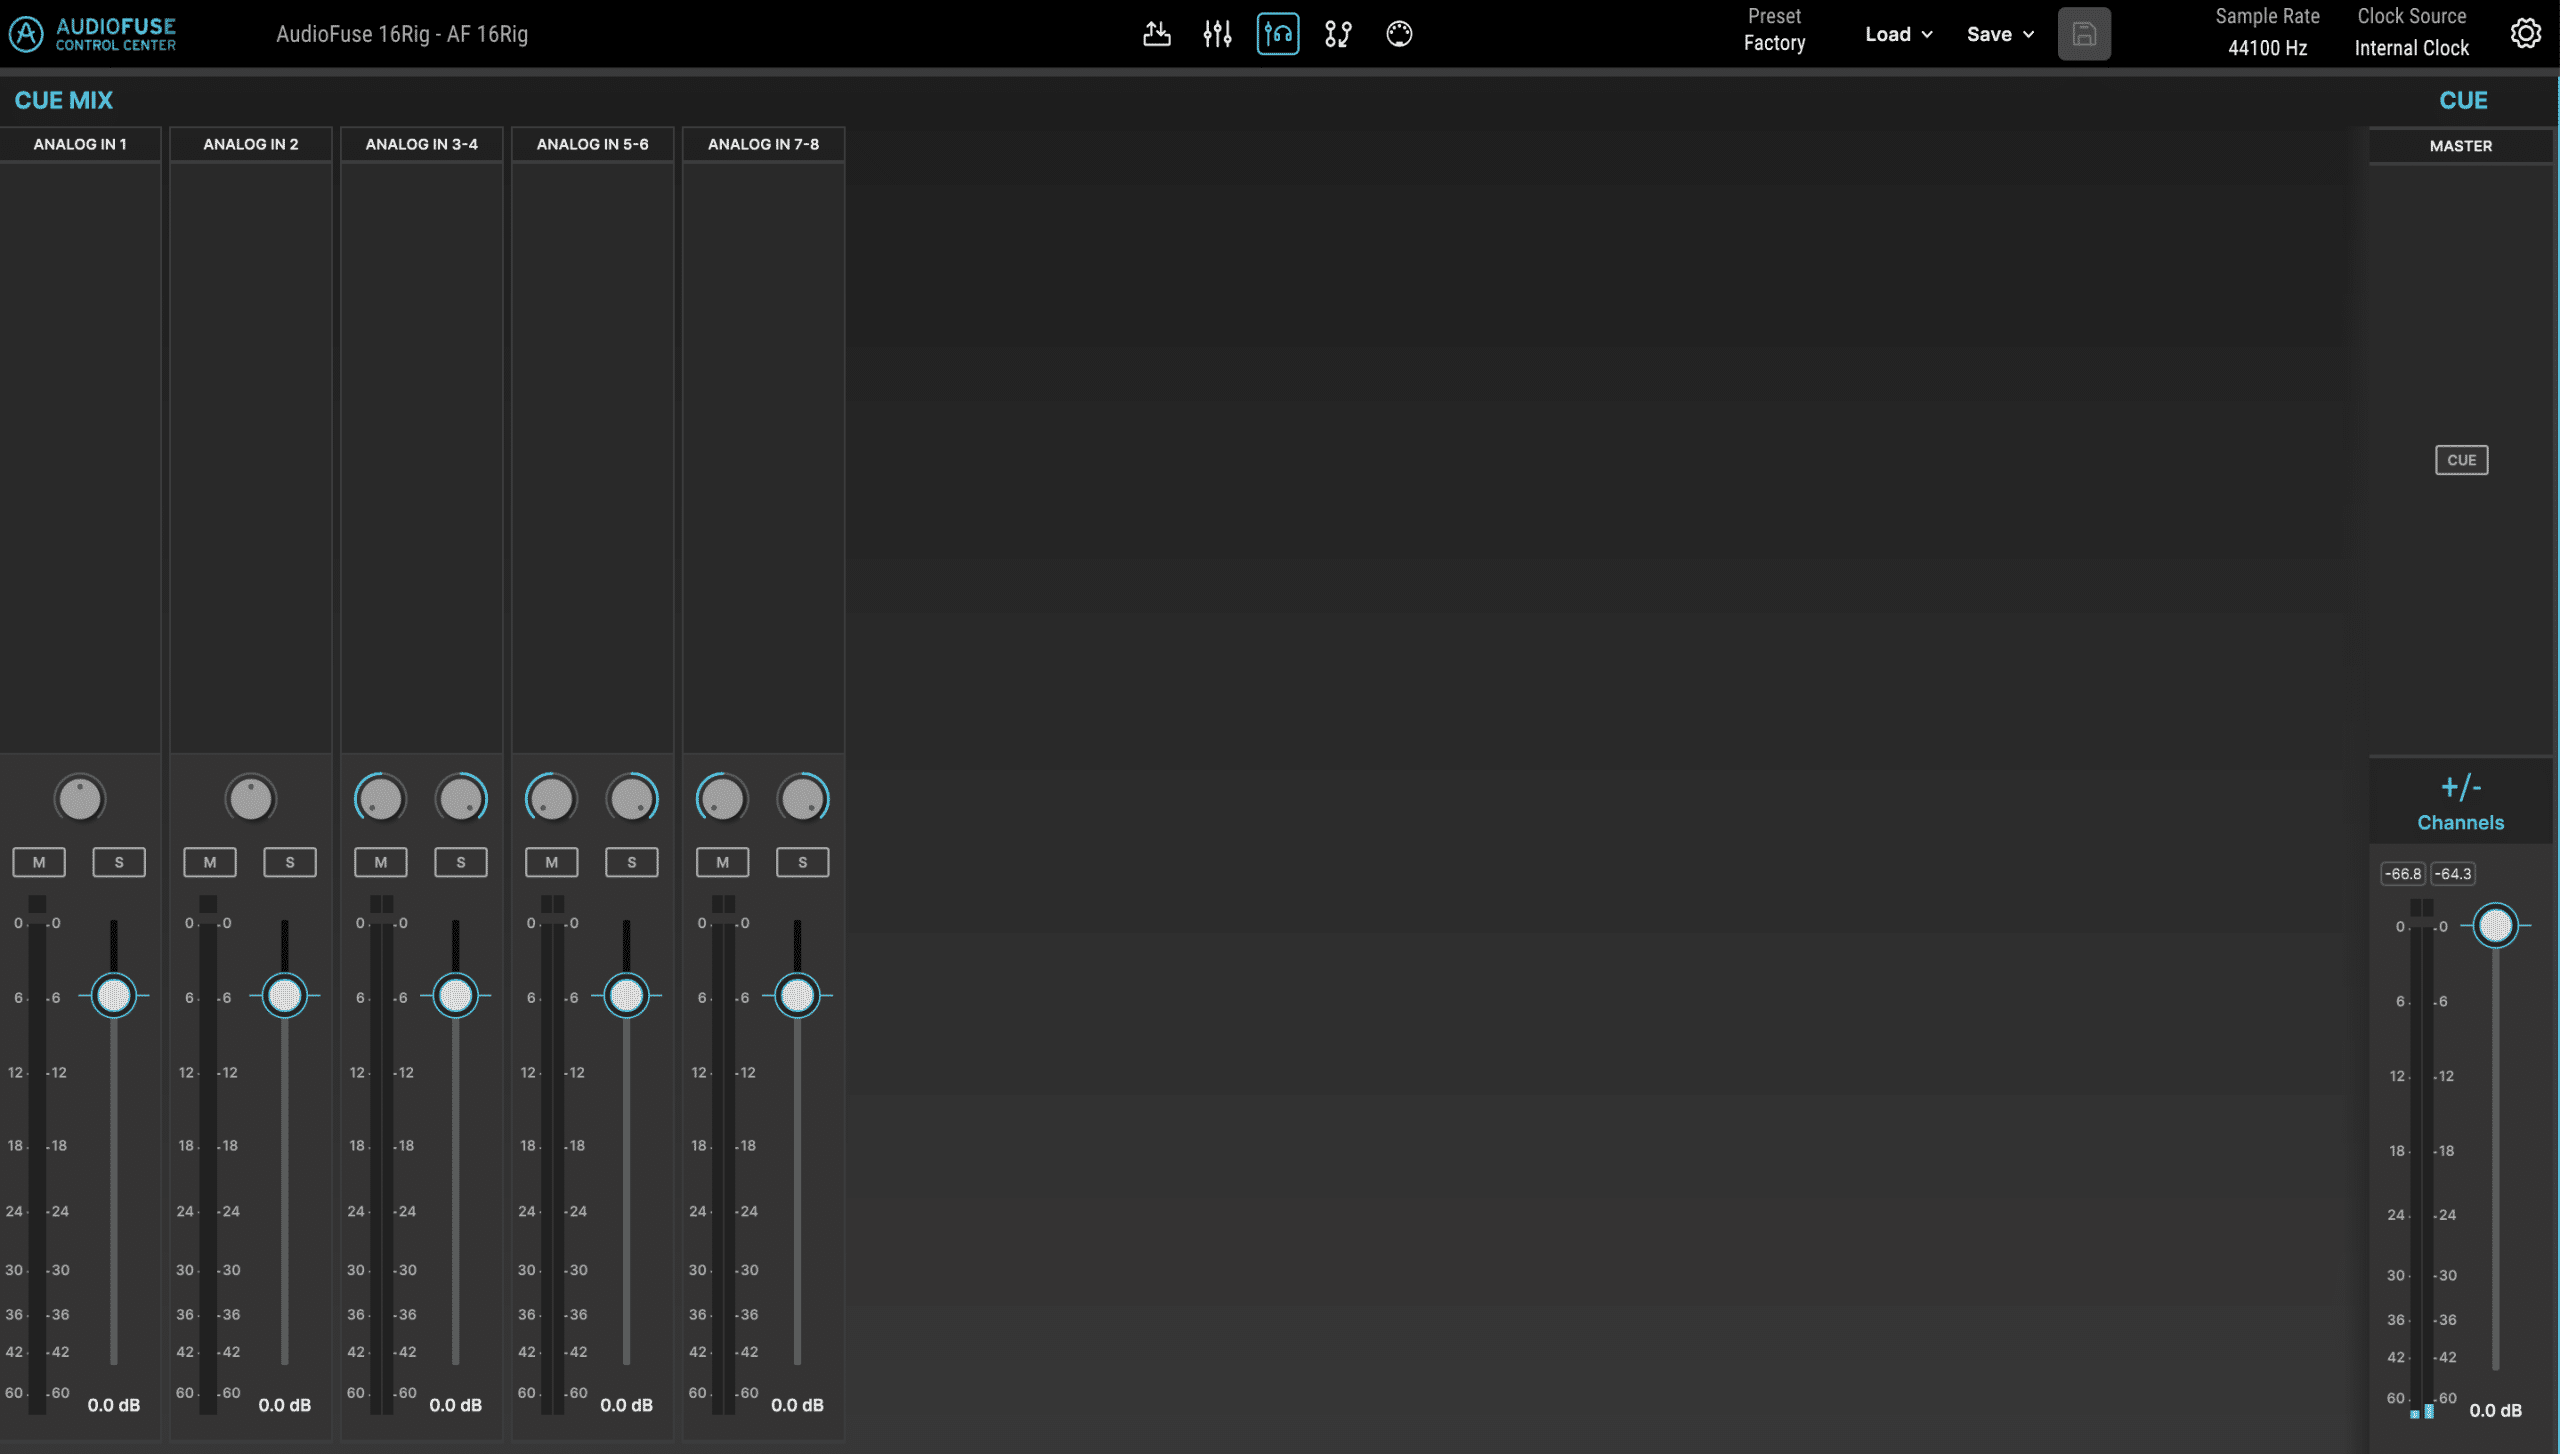This screenshot has height=1454, width=2560.
Task: Click the ANALOG IN 7-8 channel name
Action: click(764, 144)
